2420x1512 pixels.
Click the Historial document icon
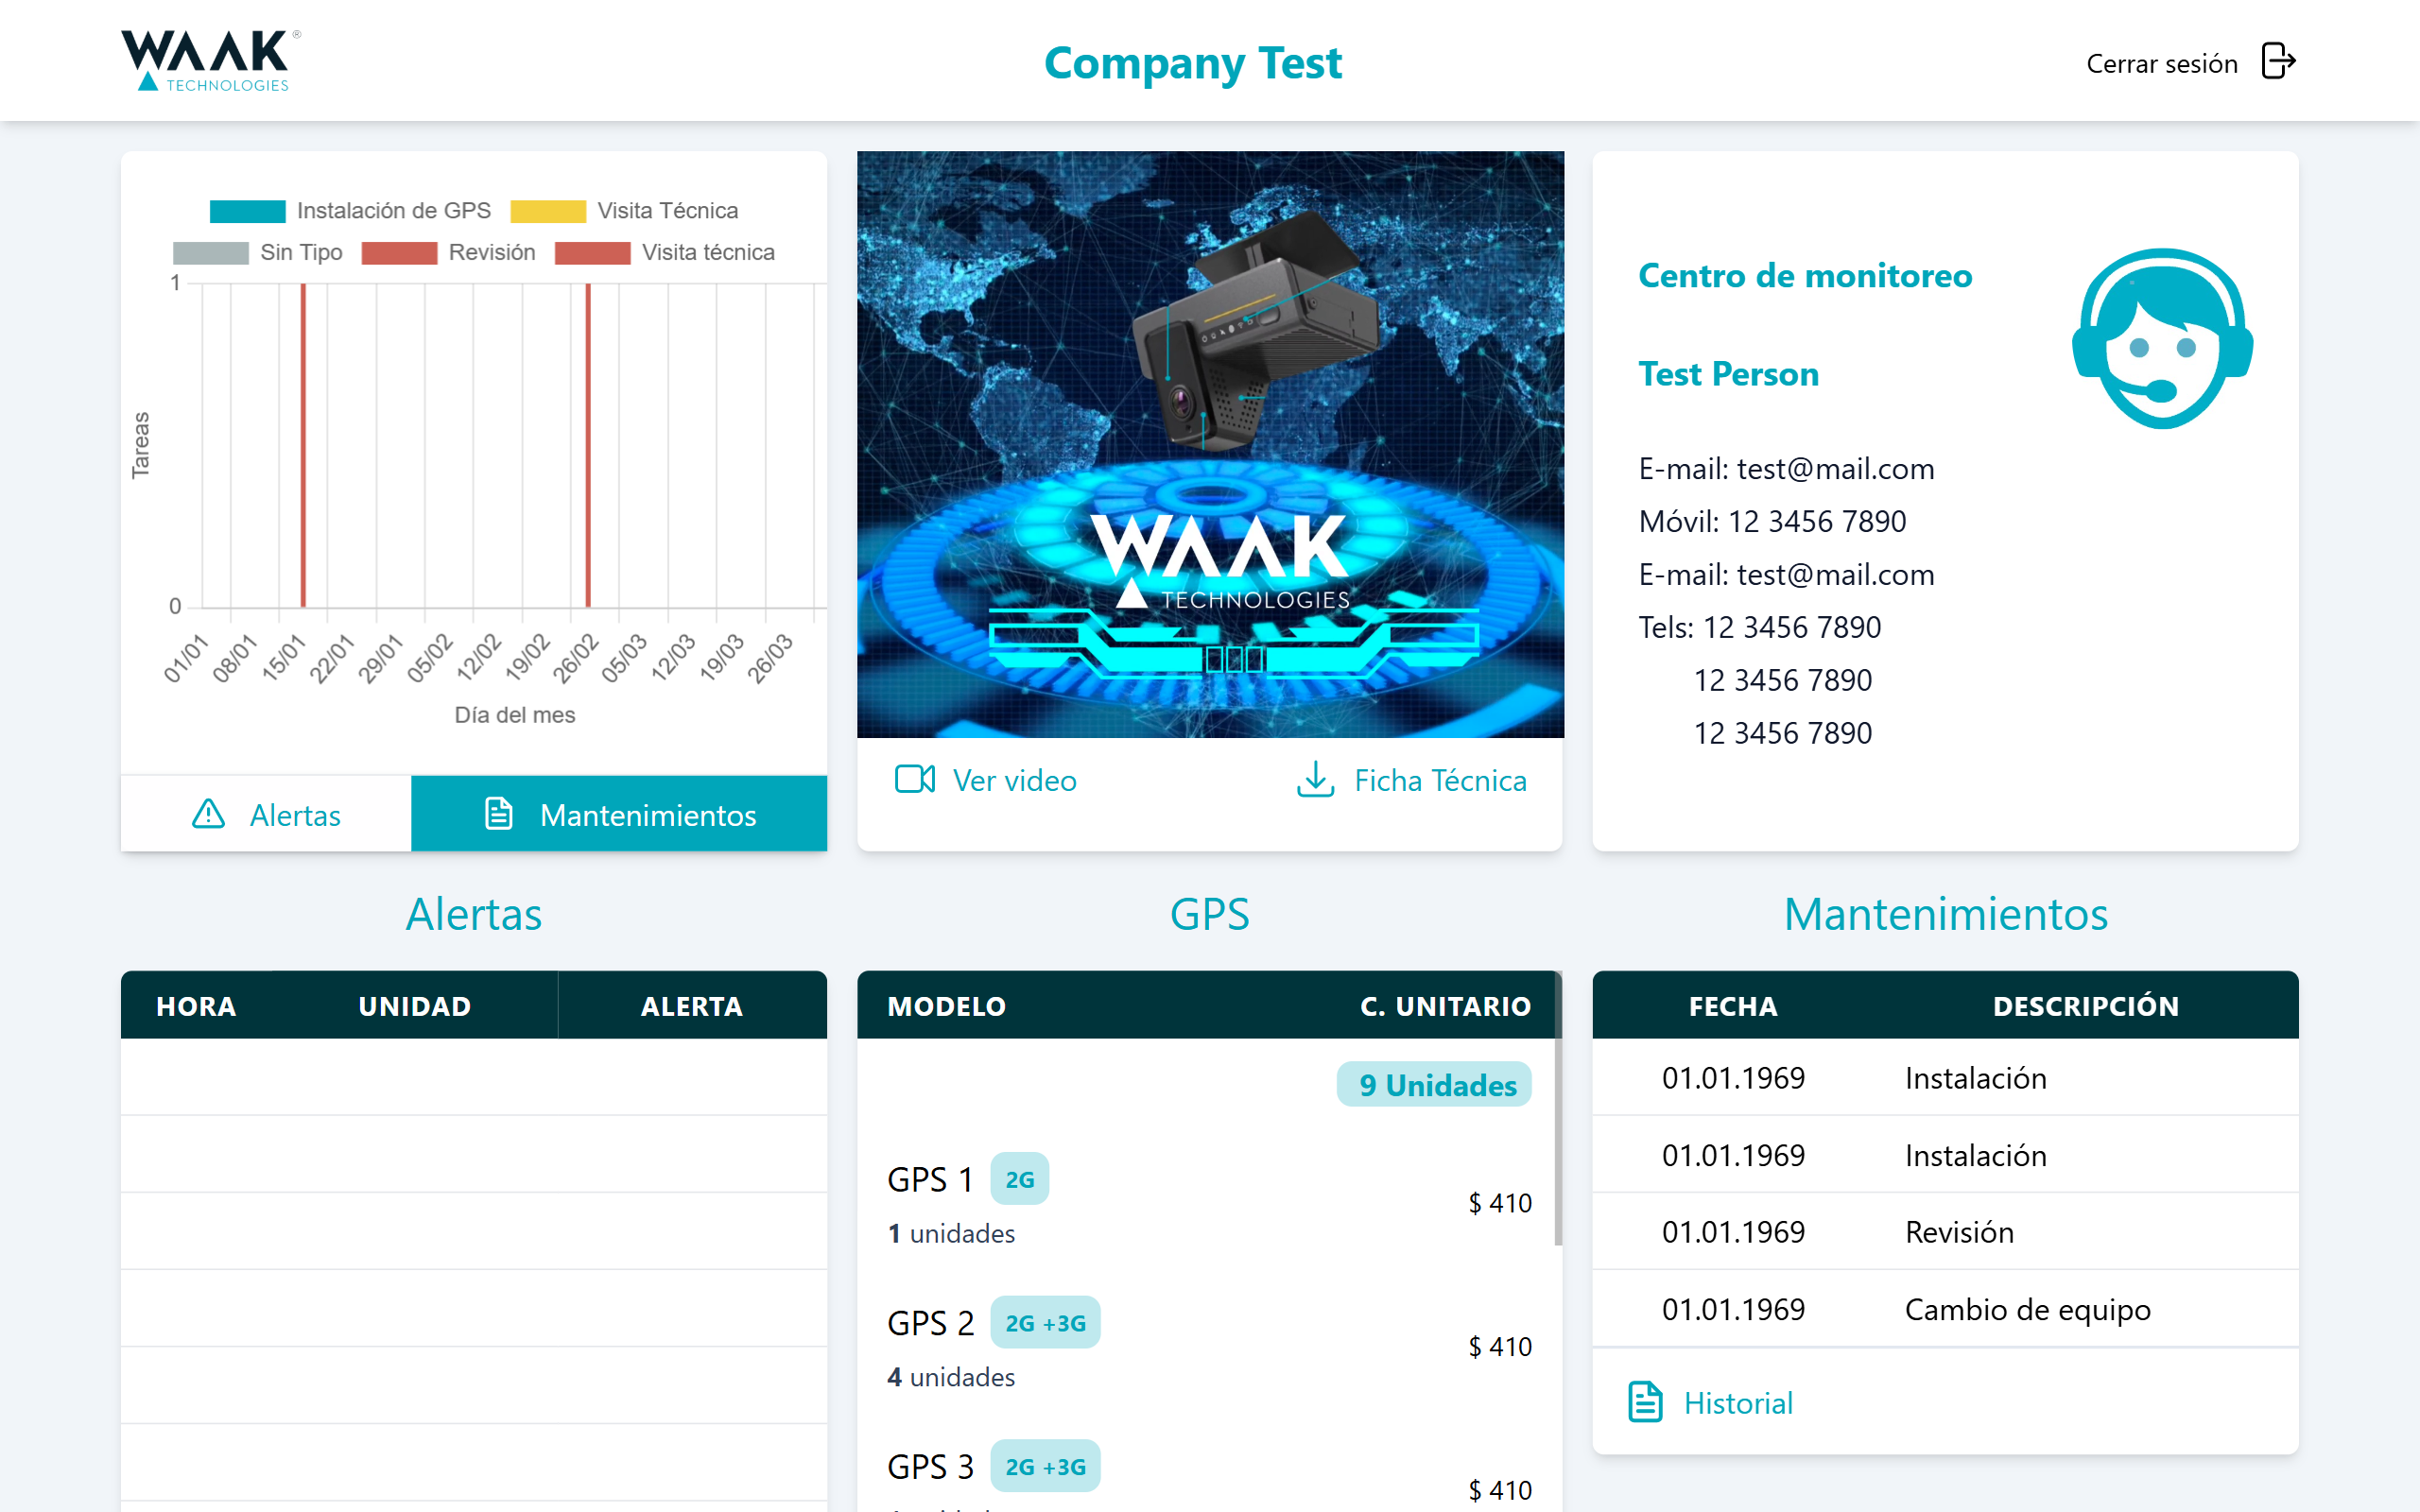(1646, 1402)
